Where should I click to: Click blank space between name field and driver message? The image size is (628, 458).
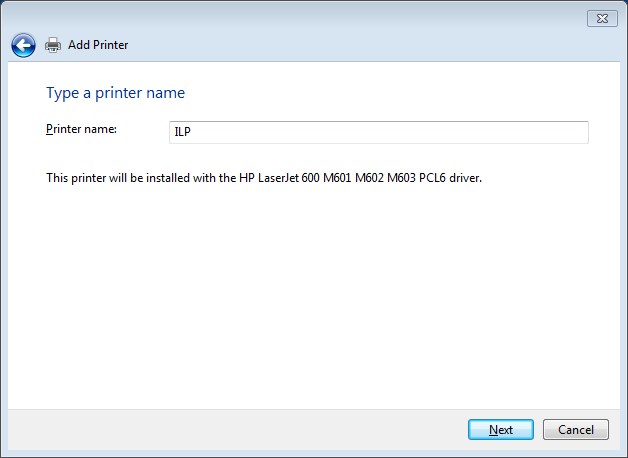click(x=300, y=157)
